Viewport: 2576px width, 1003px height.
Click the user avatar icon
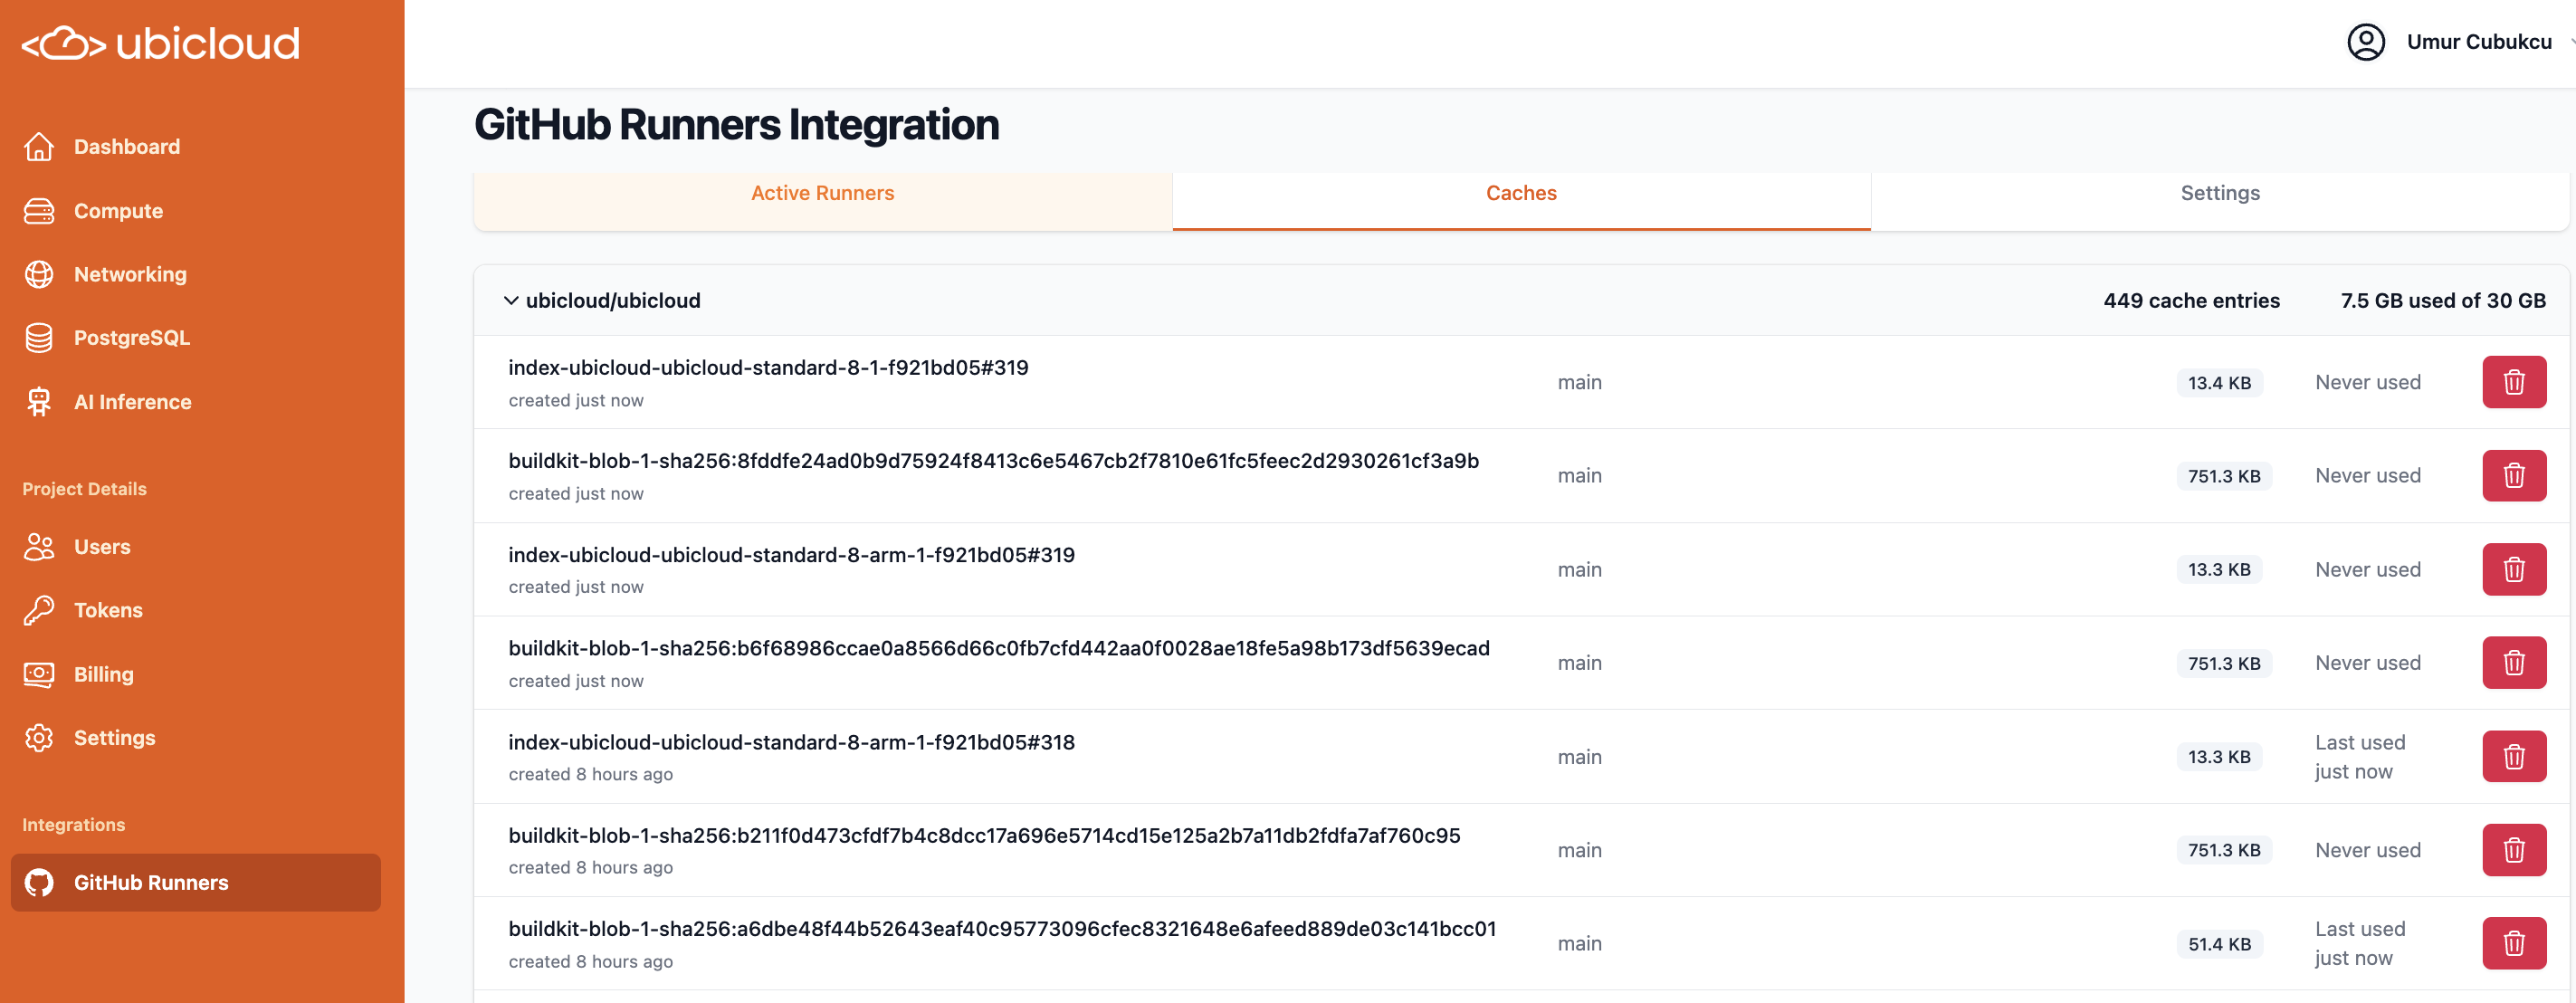(2365, 42)
